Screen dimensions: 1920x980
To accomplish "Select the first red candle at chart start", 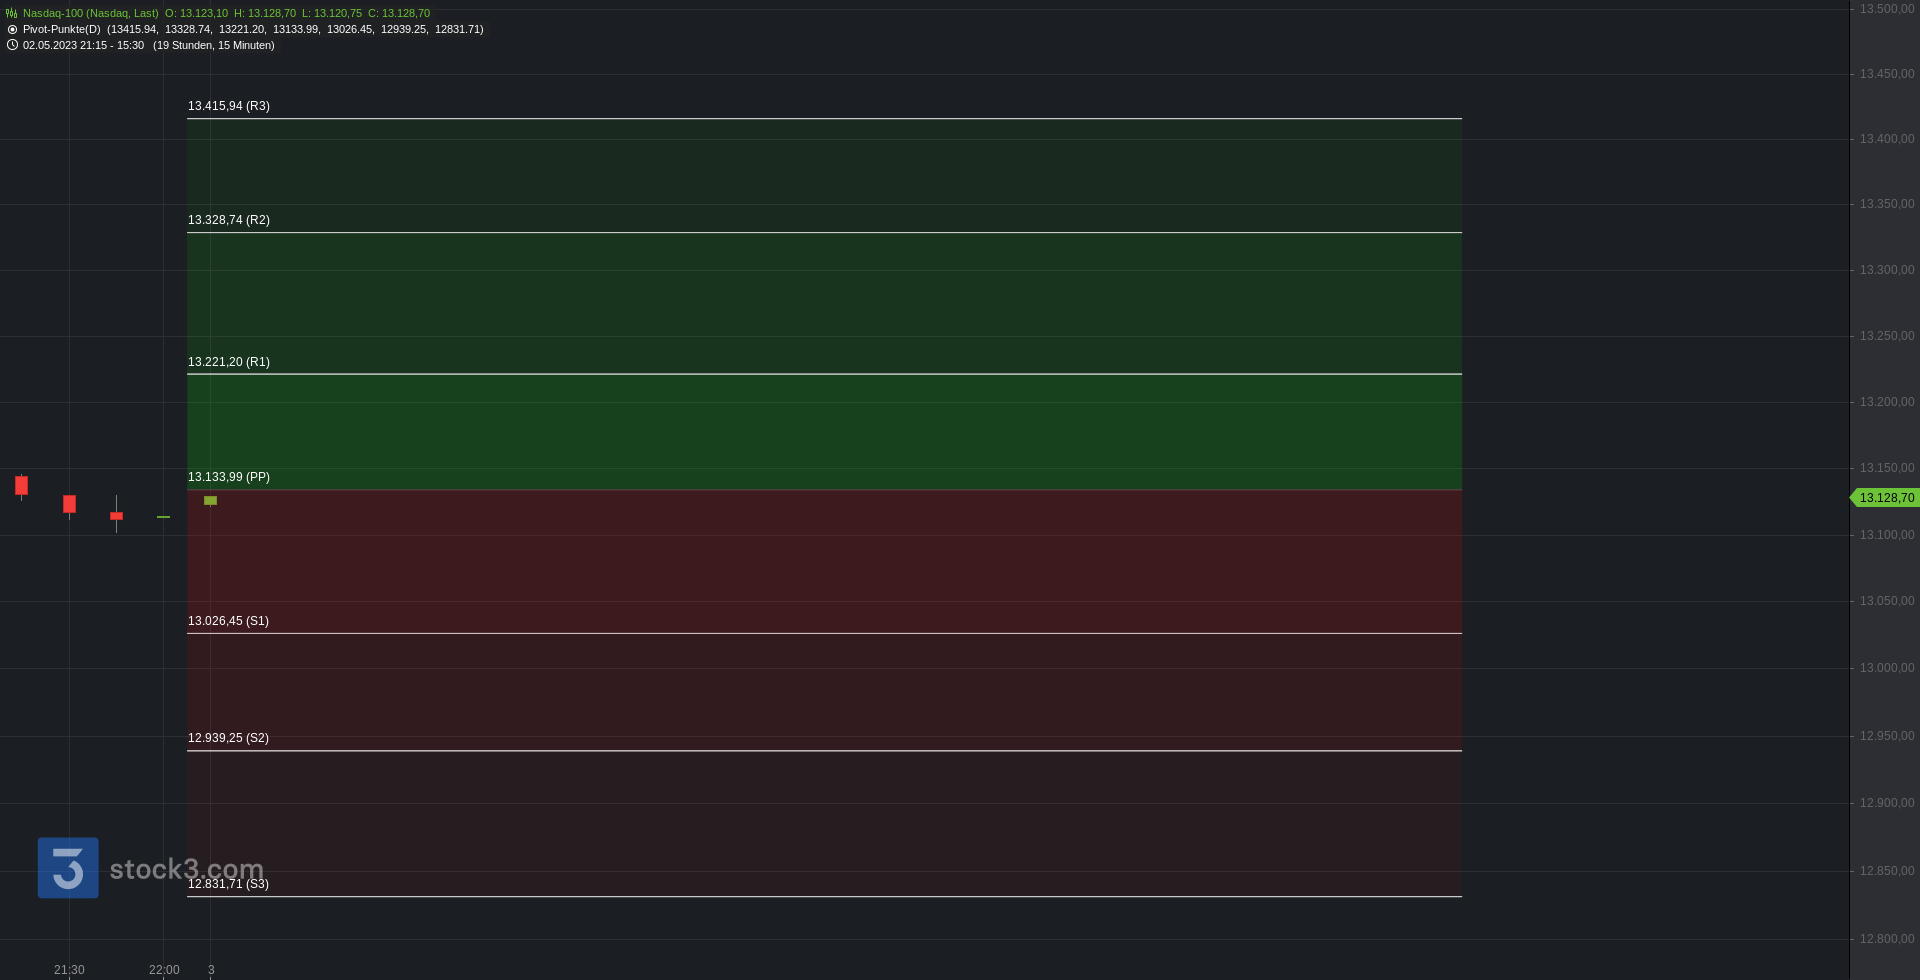I will point(21,486).
